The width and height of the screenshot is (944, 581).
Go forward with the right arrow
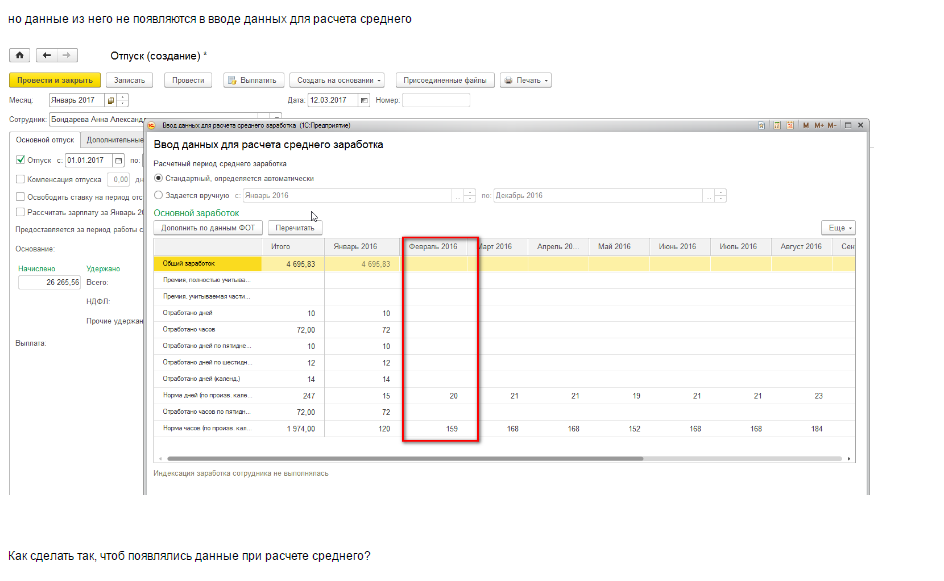66,55
